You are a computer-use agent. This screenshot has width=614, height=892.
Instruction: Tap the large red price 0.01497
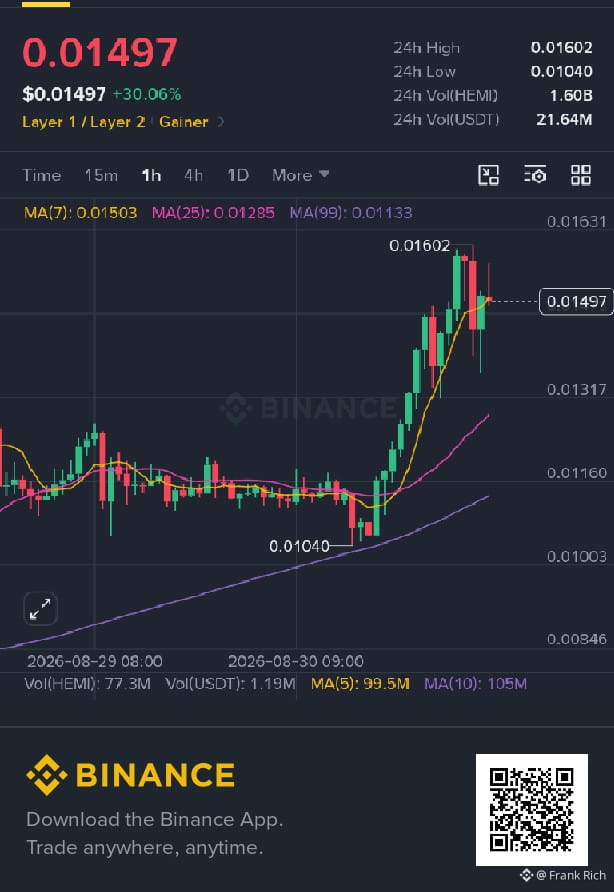tap(100, 52)
